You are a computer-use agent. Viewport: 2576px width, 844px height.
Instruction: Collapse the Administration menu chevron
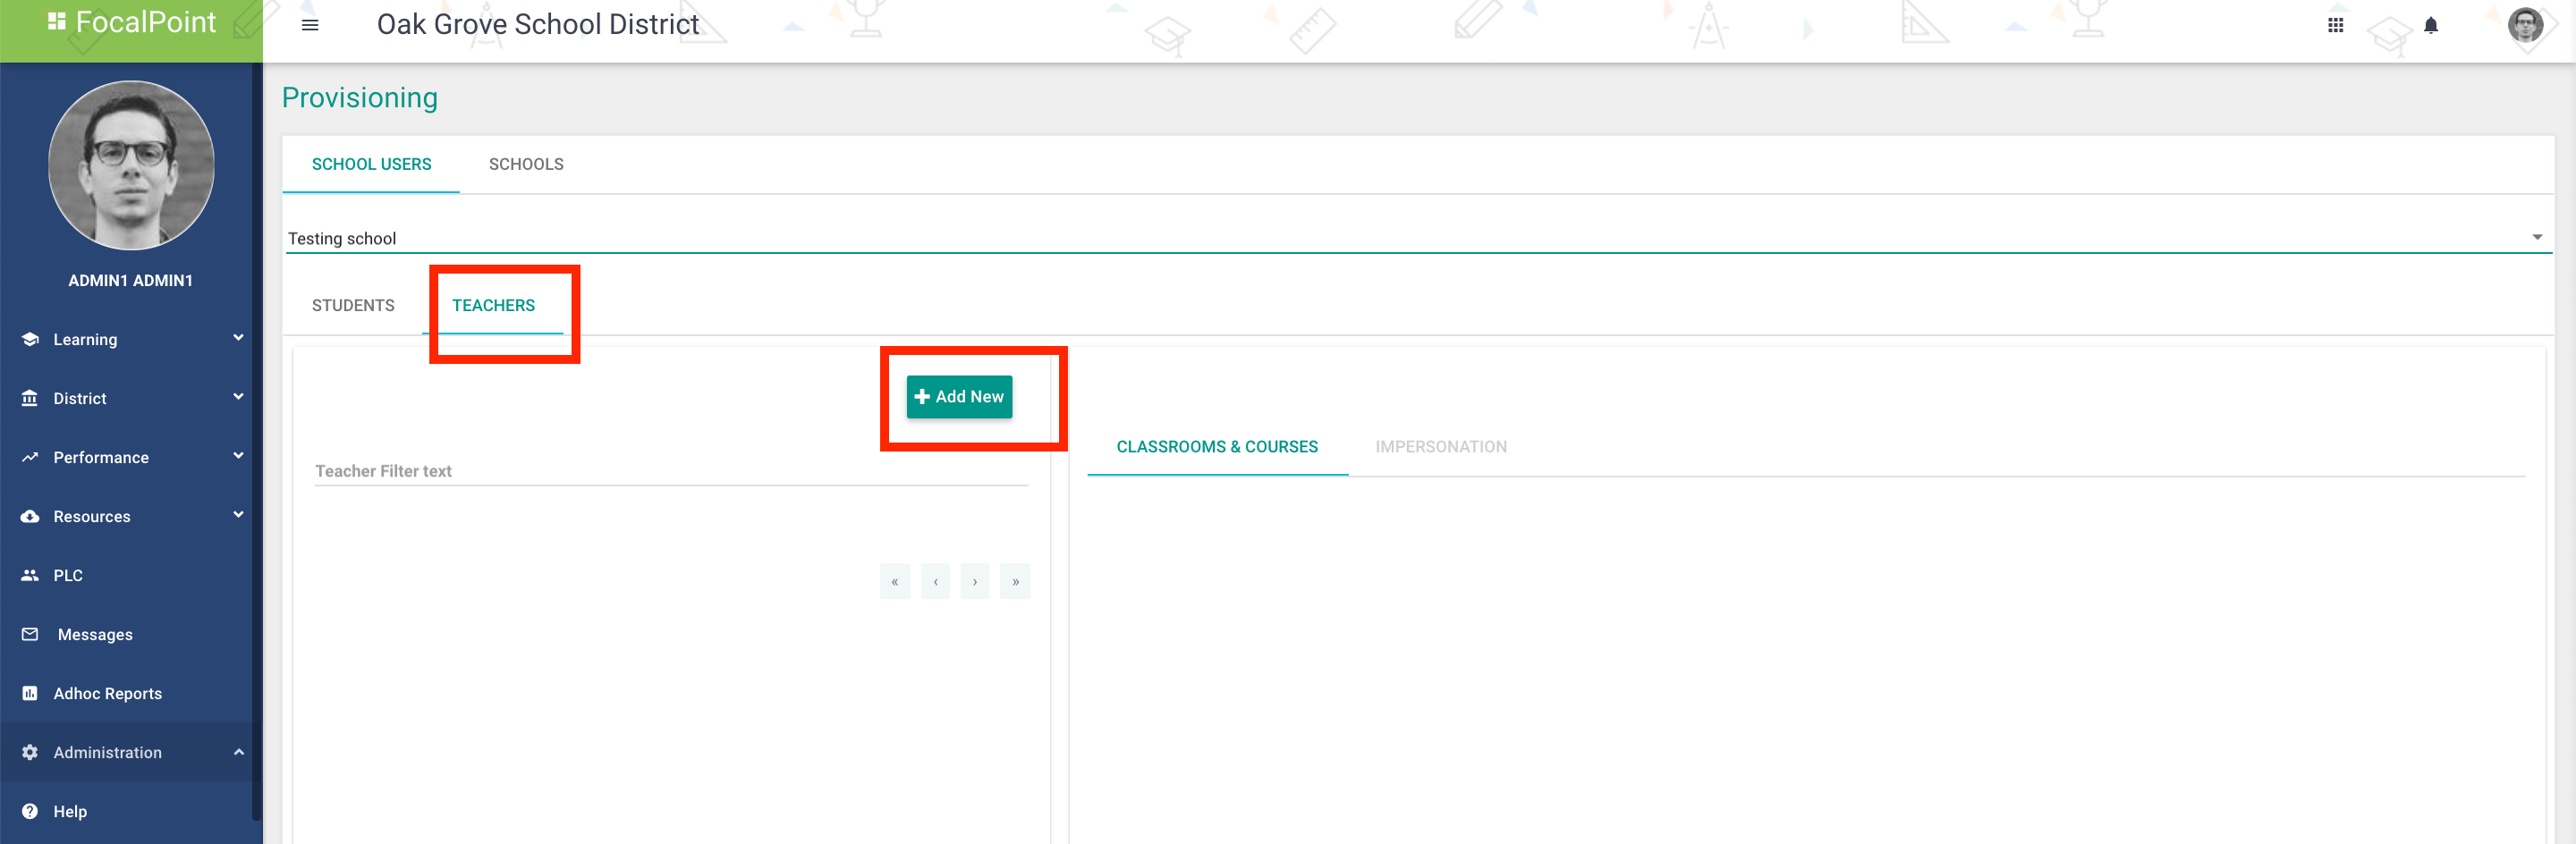[238, 752]
